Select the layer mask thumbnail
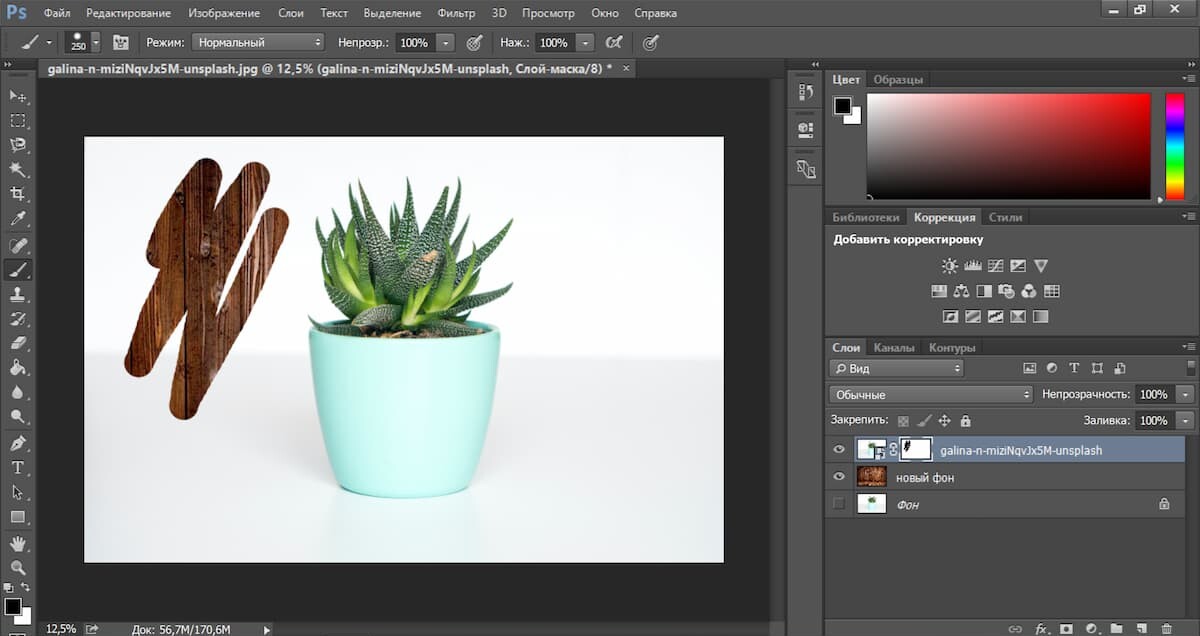The image size is (1200, 636). pos(916,450)
